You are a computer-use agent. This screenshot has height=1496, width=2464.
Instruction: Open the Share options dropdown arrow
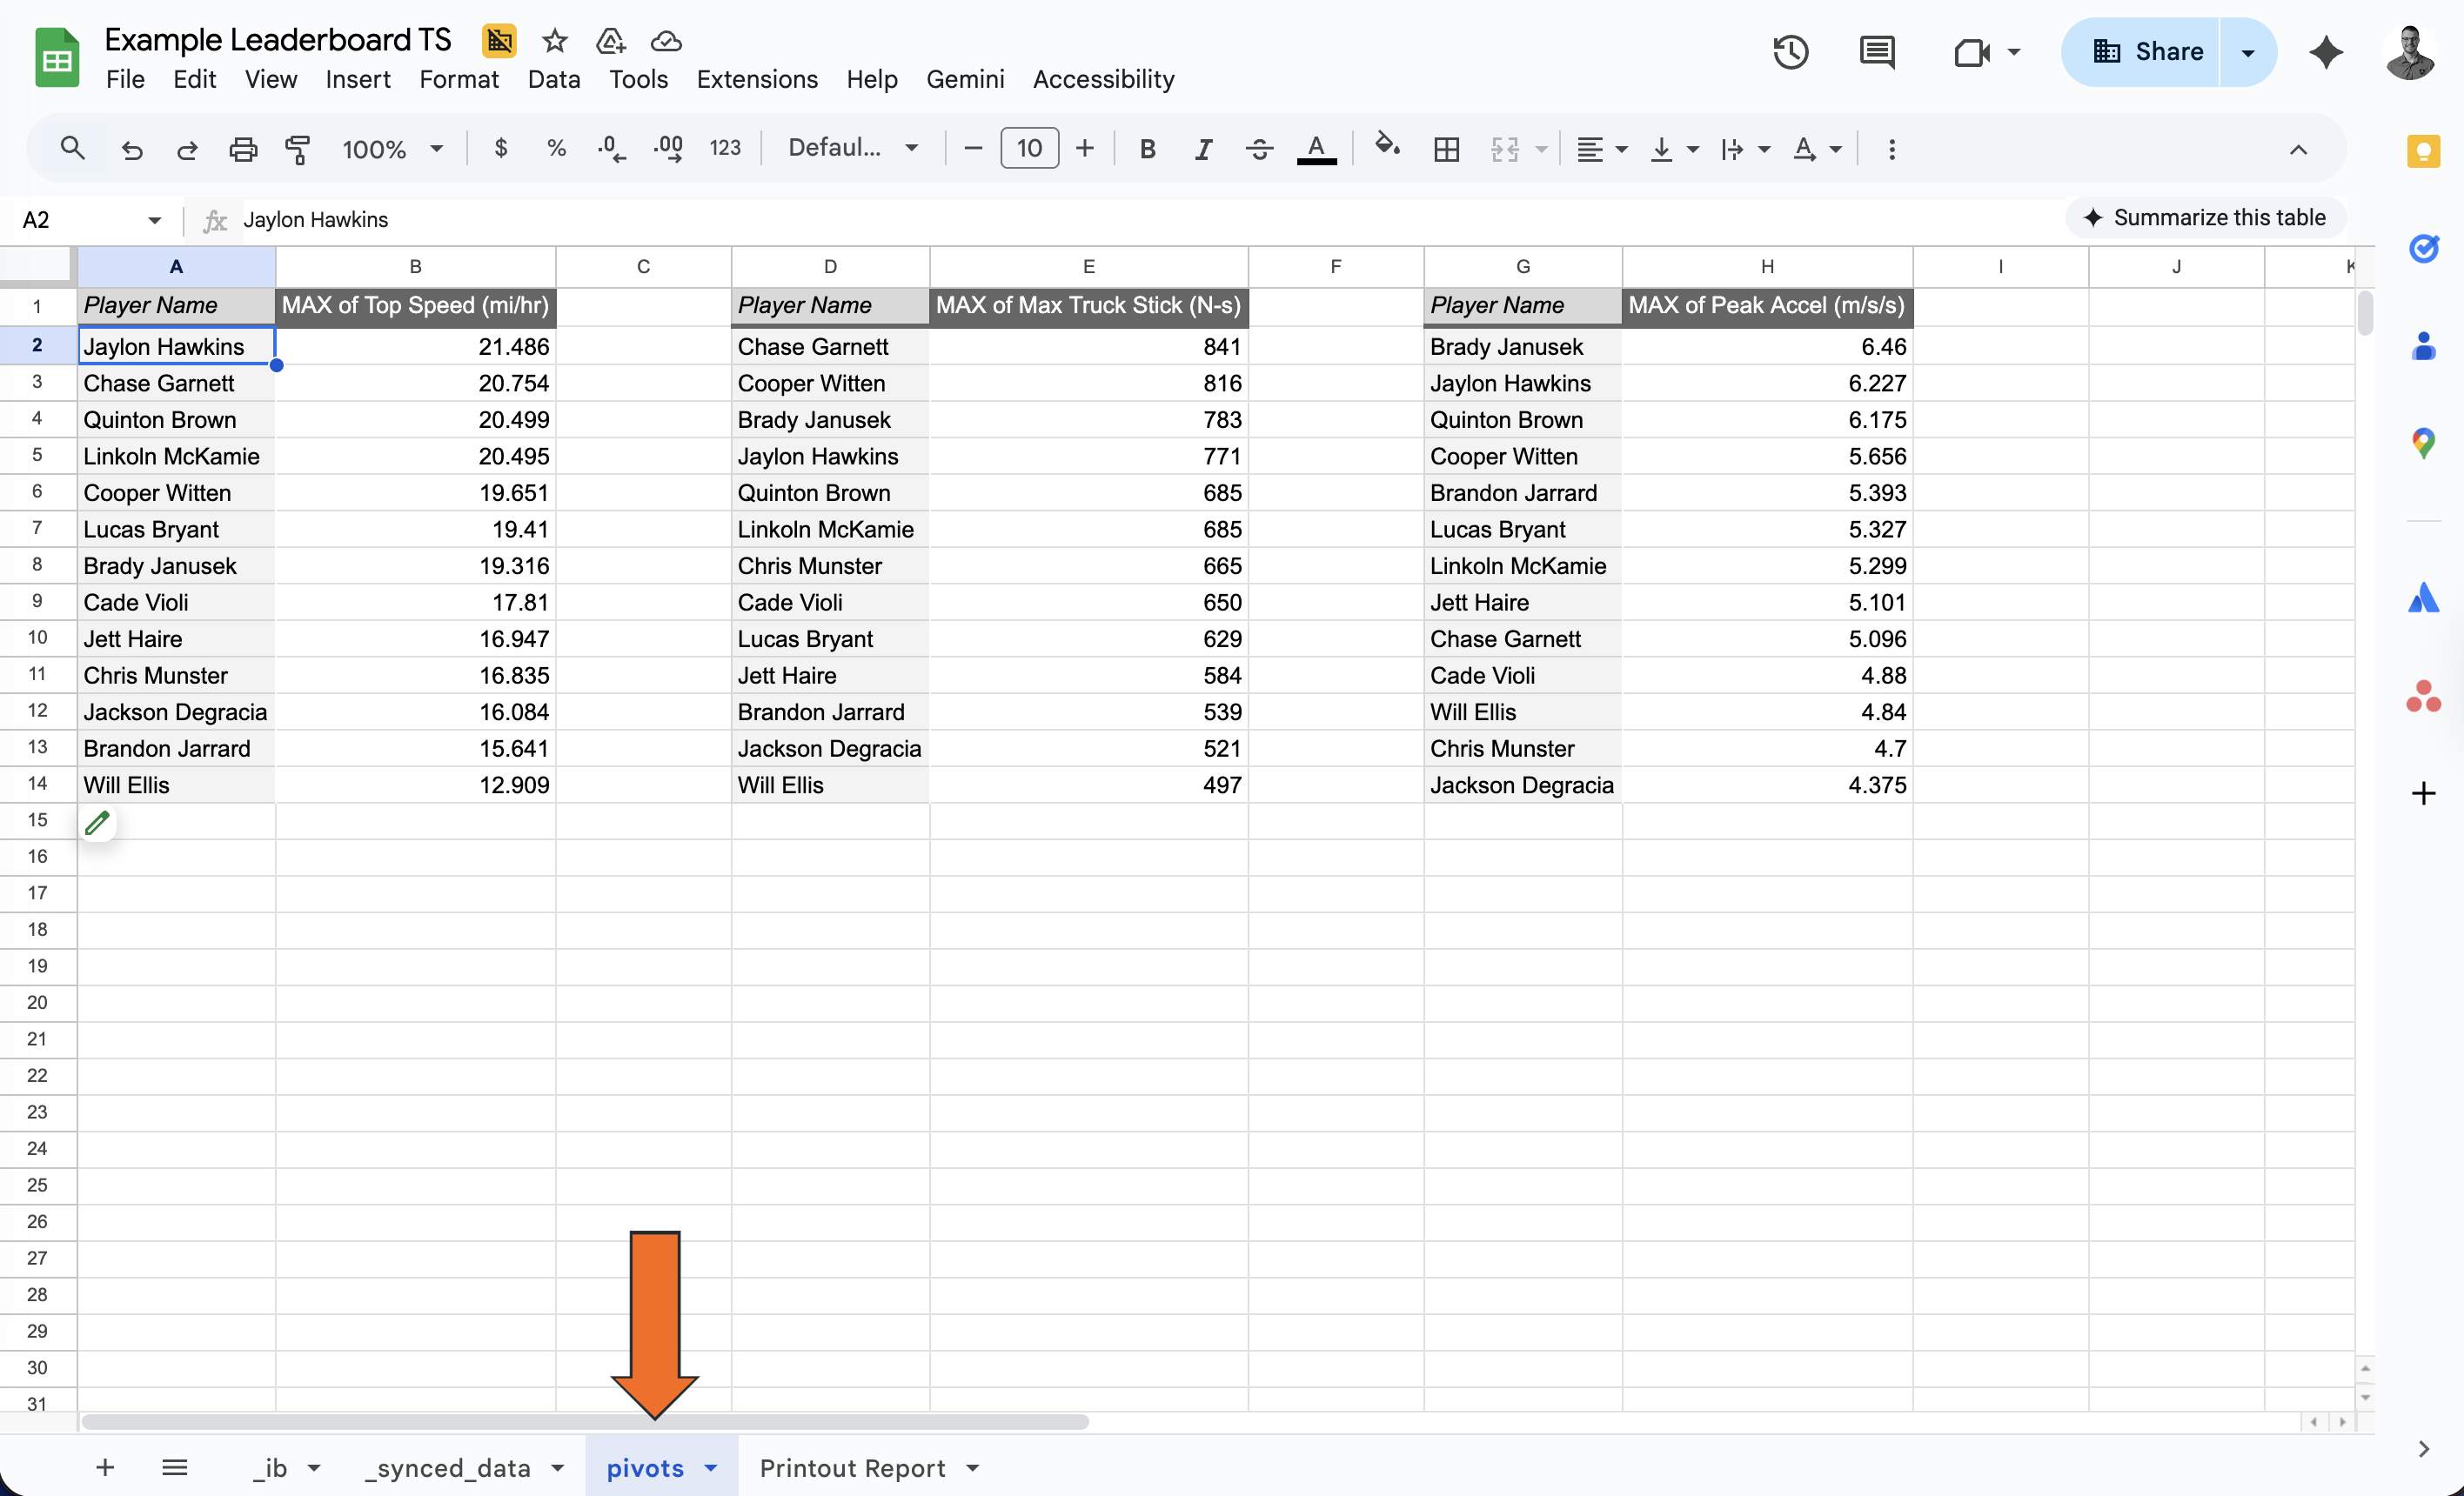(2248, 52)
